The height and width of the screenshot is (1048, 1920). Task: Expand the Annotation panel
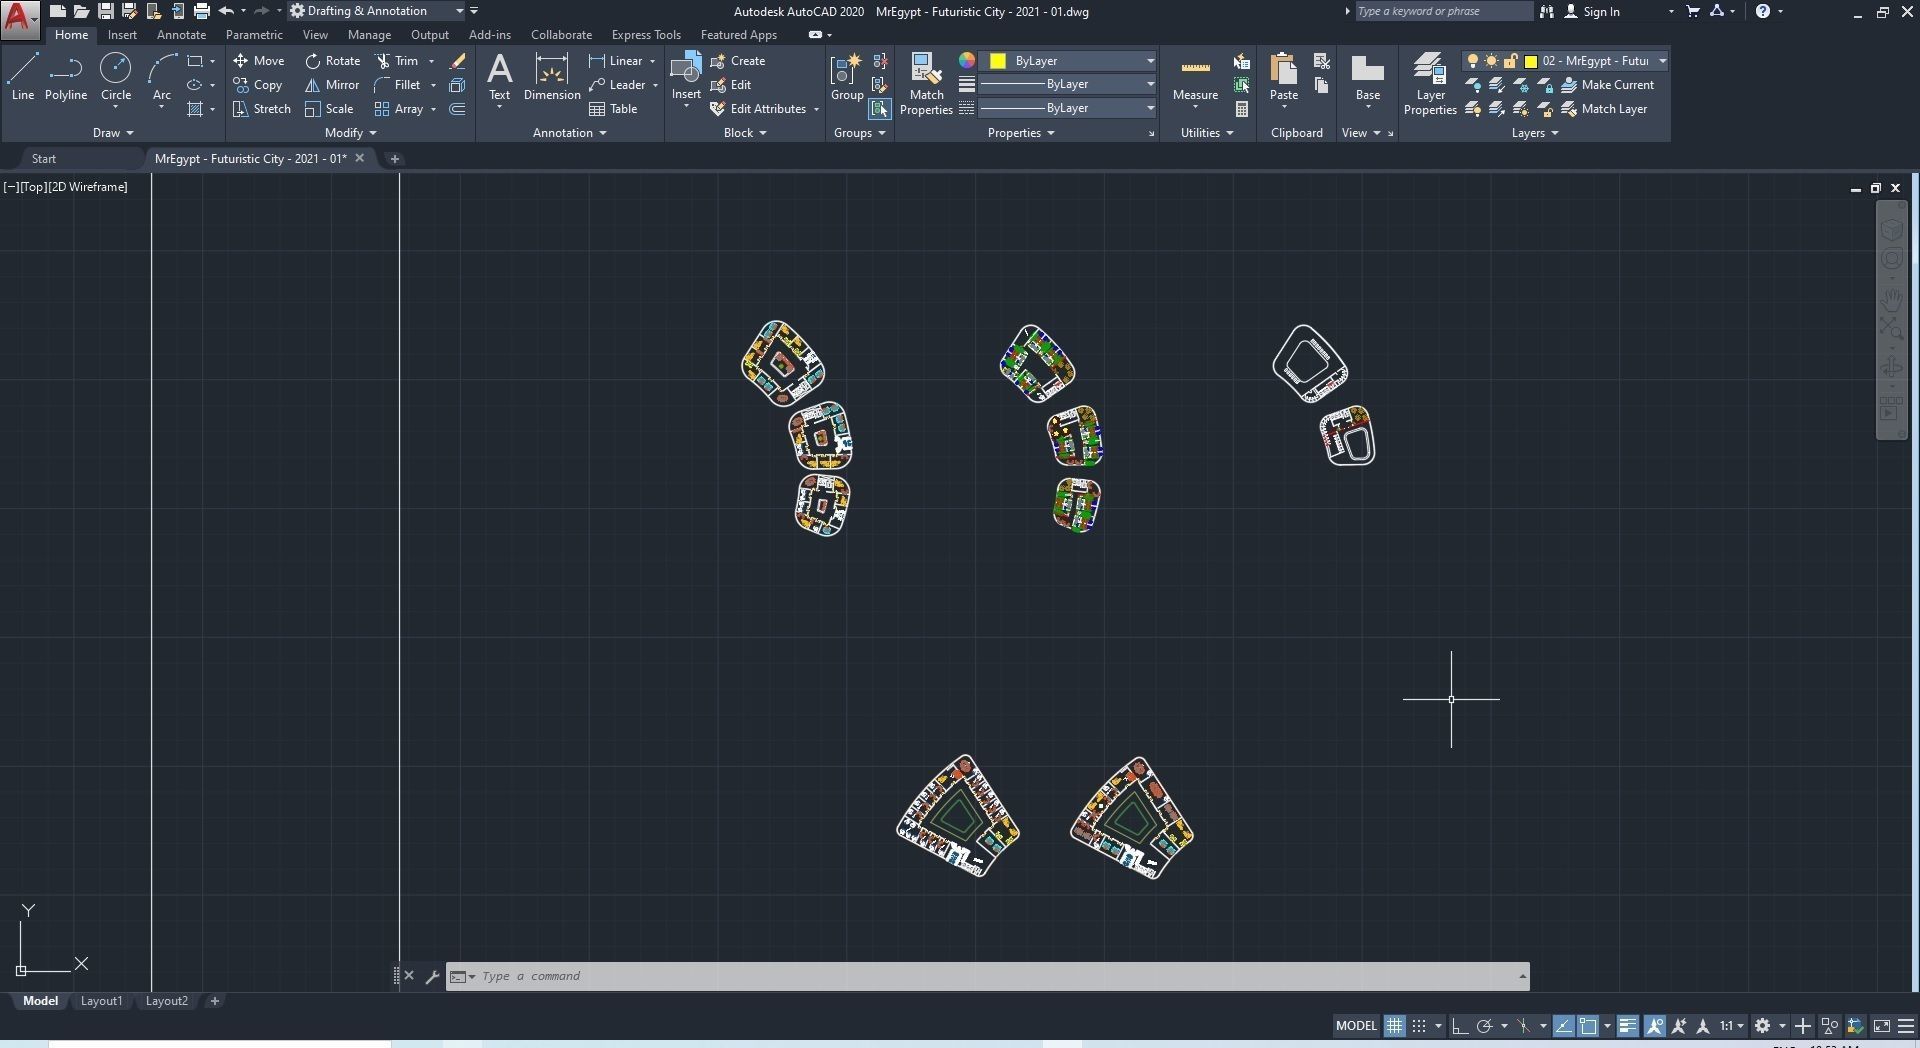point(570,133)
